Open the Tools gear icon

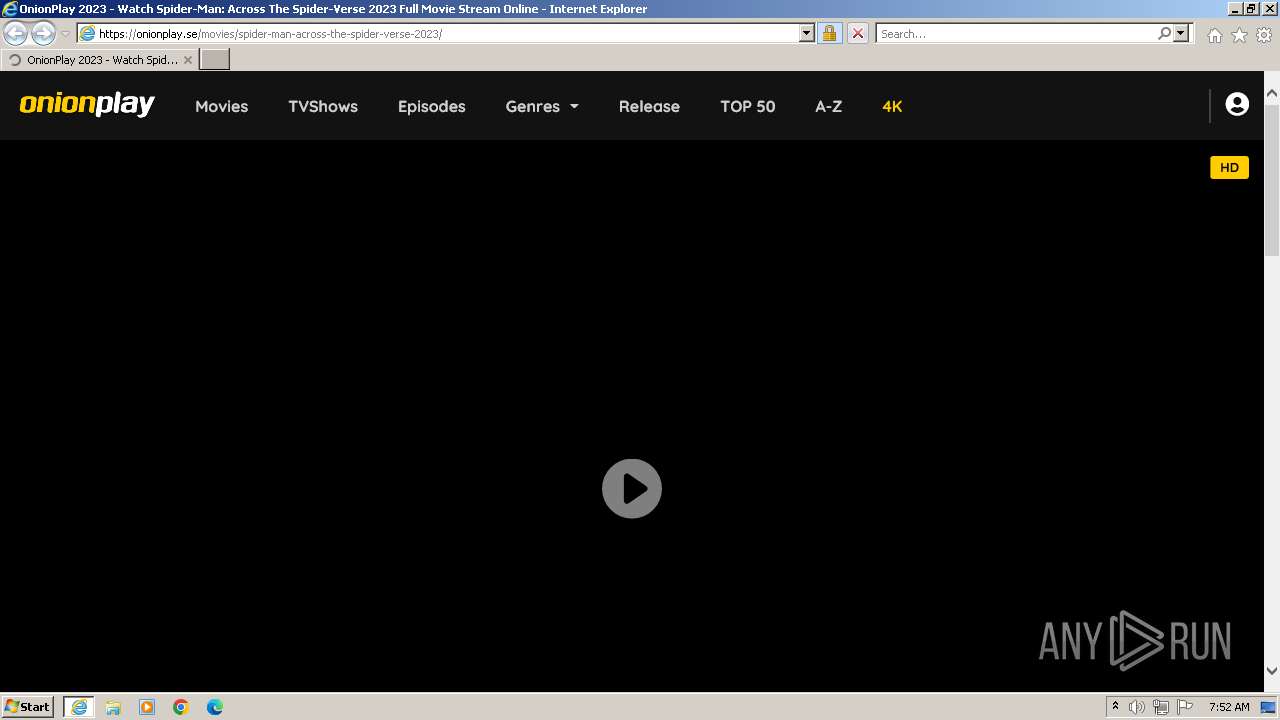[x=1264, y=35]
